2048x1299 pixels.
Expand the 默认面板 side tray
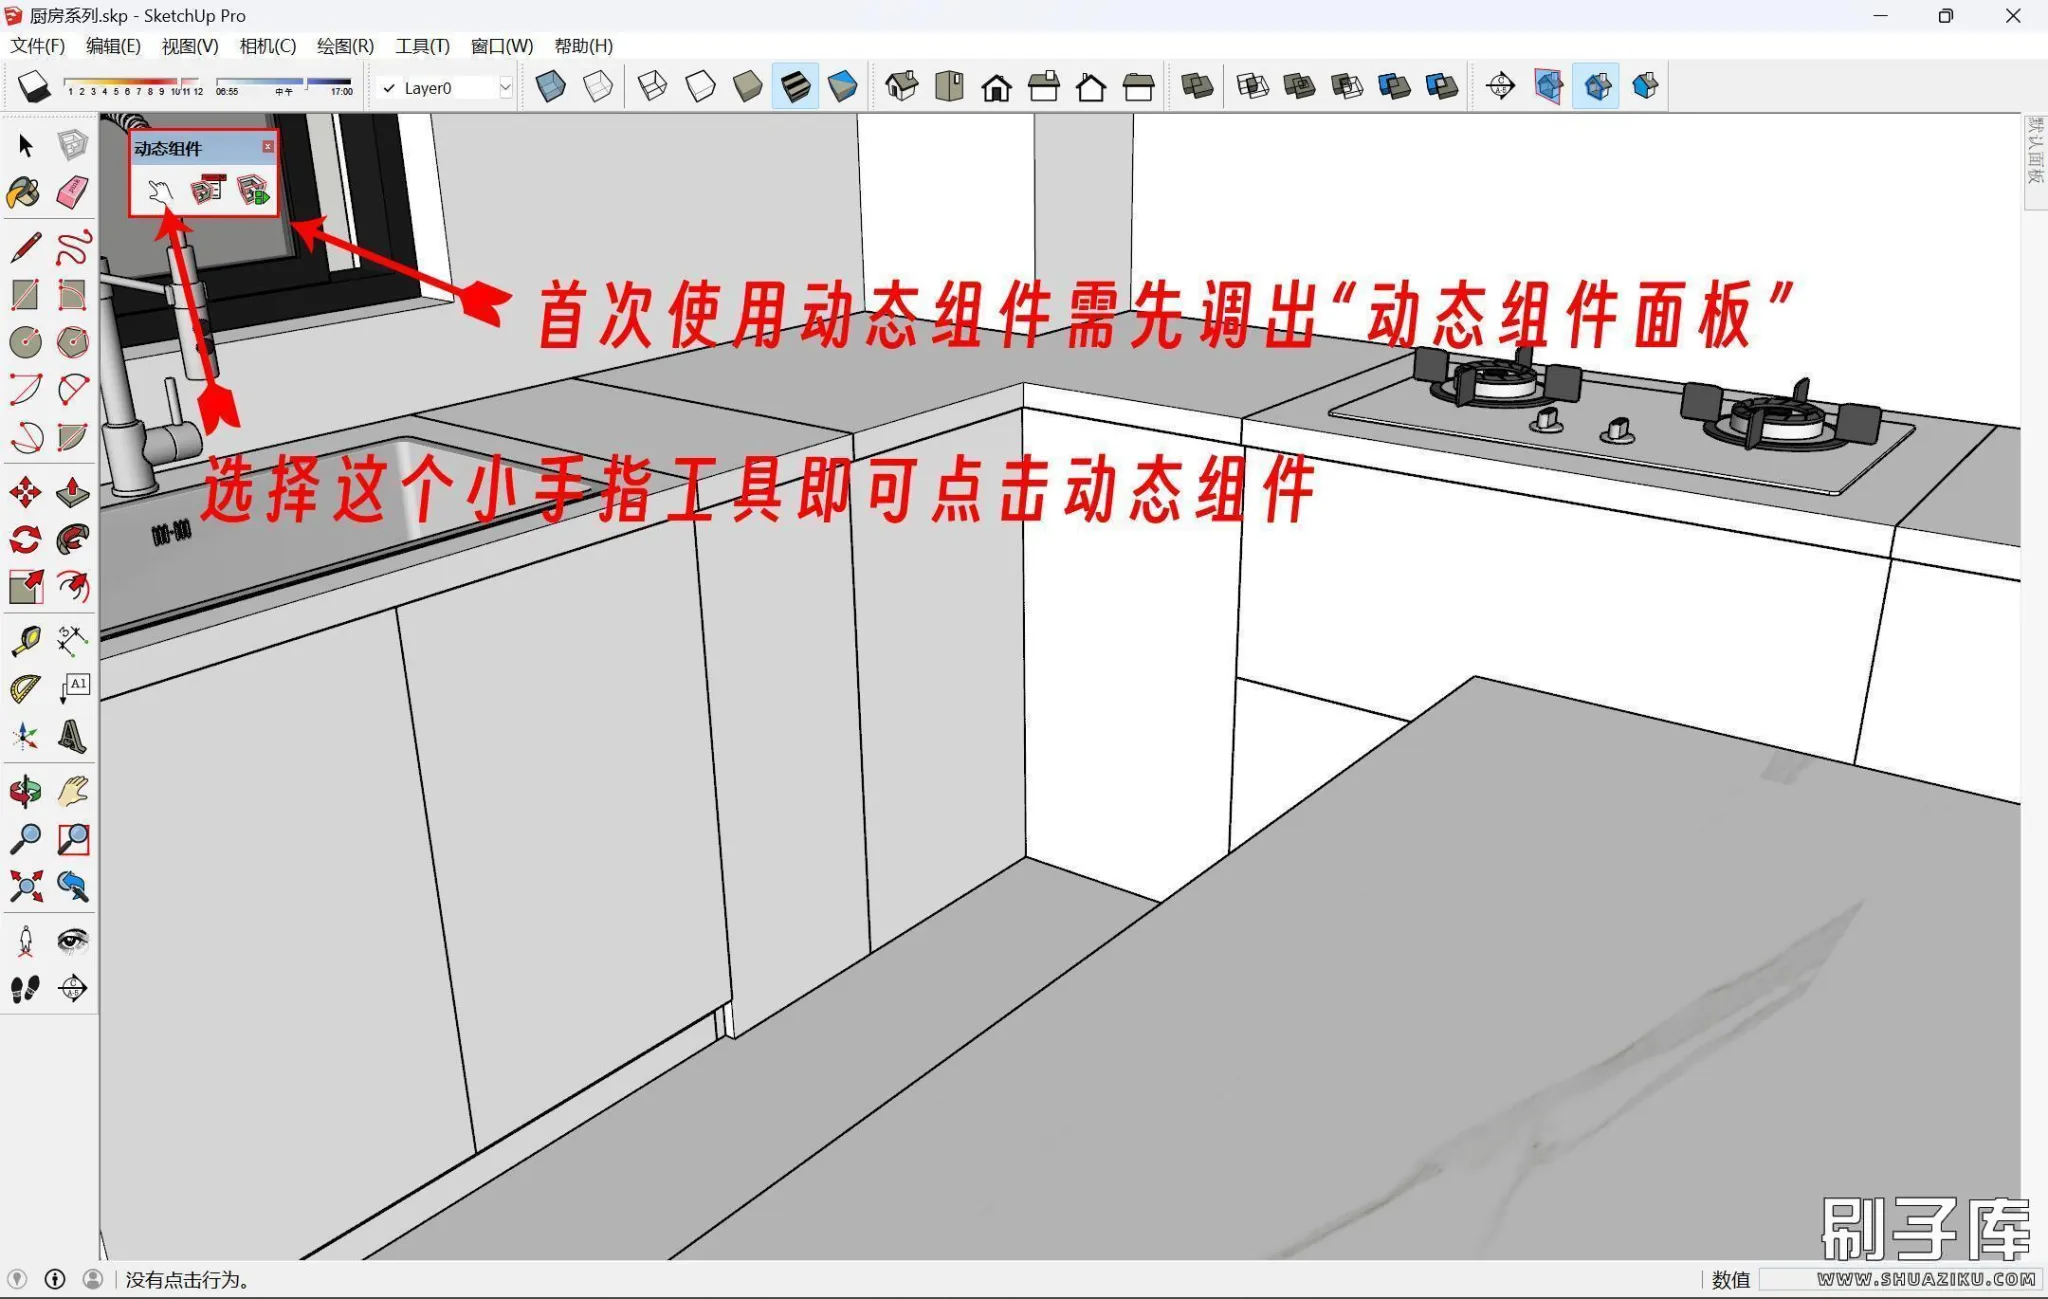[x=2034, y=150]
